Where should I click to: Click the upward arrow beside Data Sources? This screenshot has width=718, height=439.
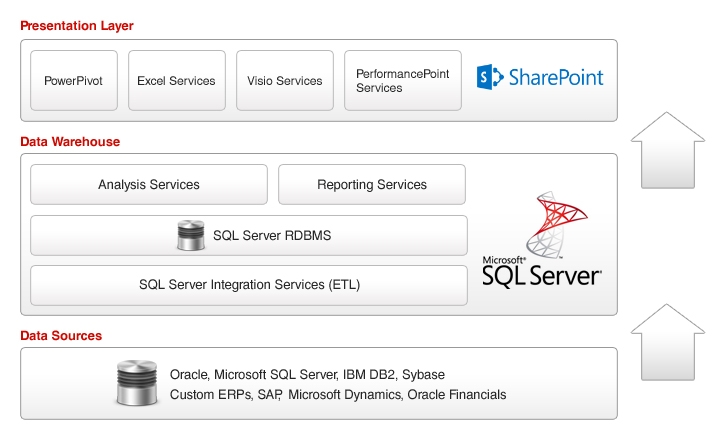[x=667, y=342]
